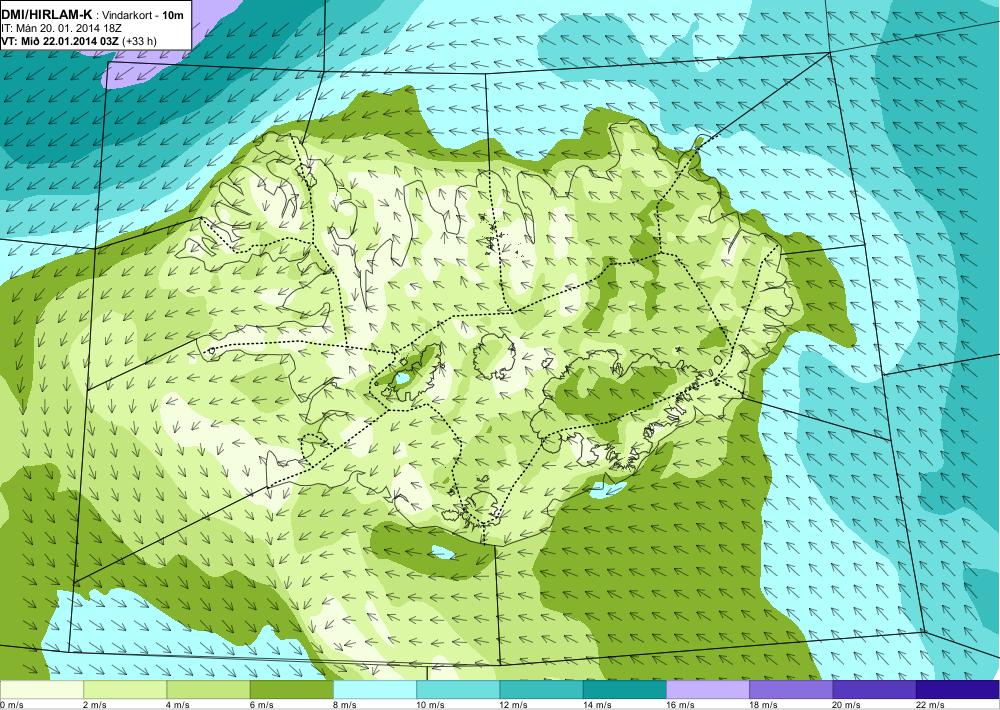The image size is (1000, 710).
Task: Select the "12 m/s" legend label
Action: (x=514, y=705)
